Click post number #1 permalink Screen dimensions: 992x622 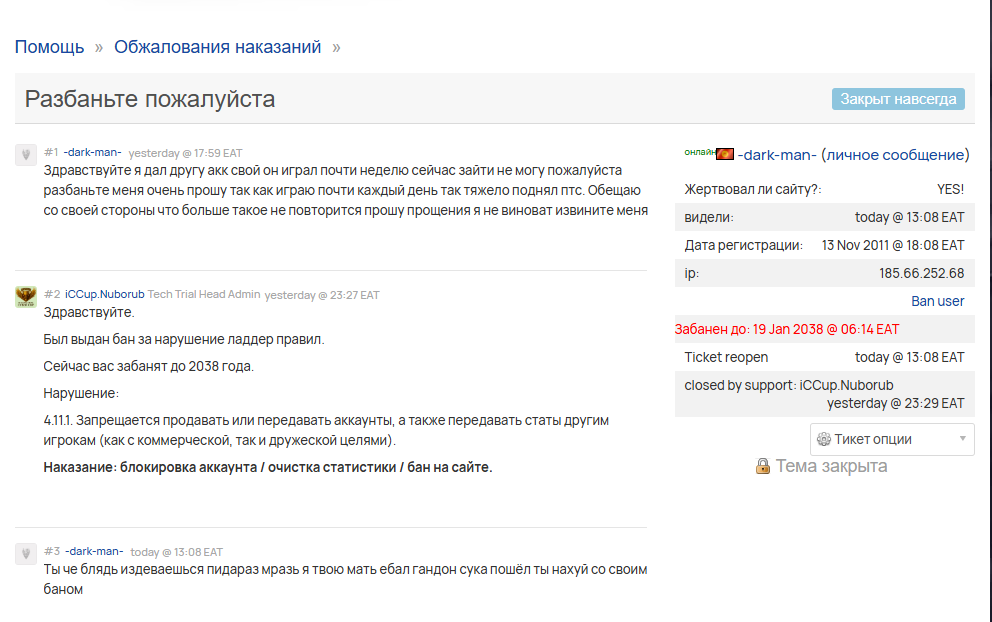pyautogui.click(x=51, y=152)
